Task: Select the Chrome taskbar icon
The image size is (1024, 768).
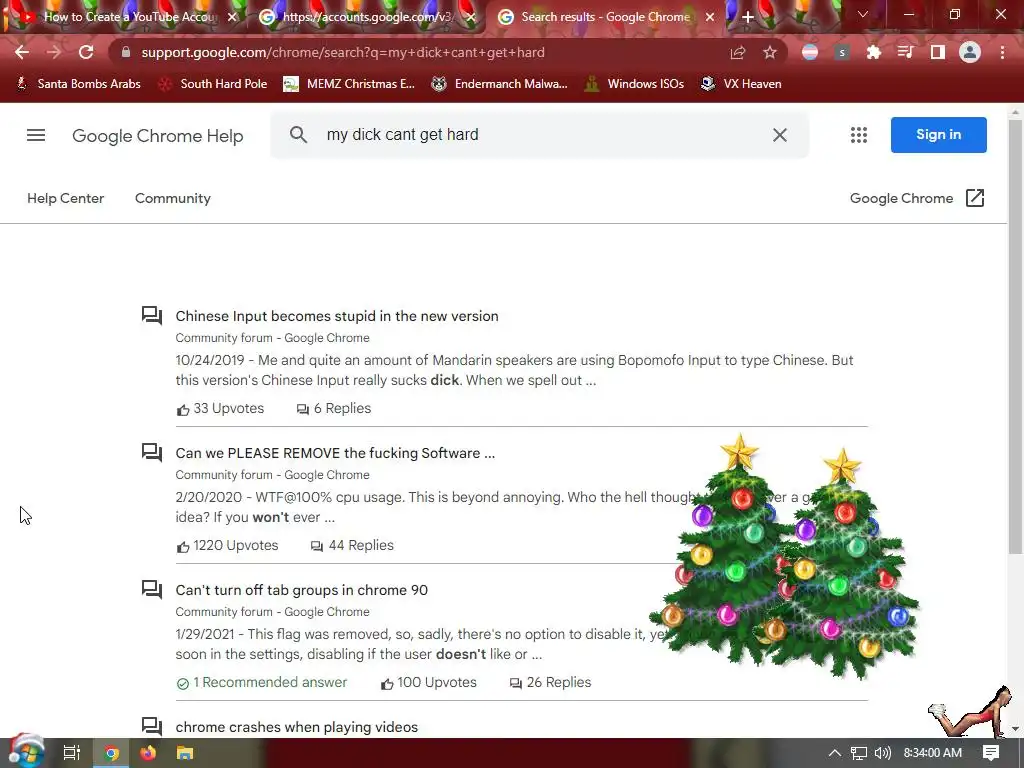Action: coord(112,753)
